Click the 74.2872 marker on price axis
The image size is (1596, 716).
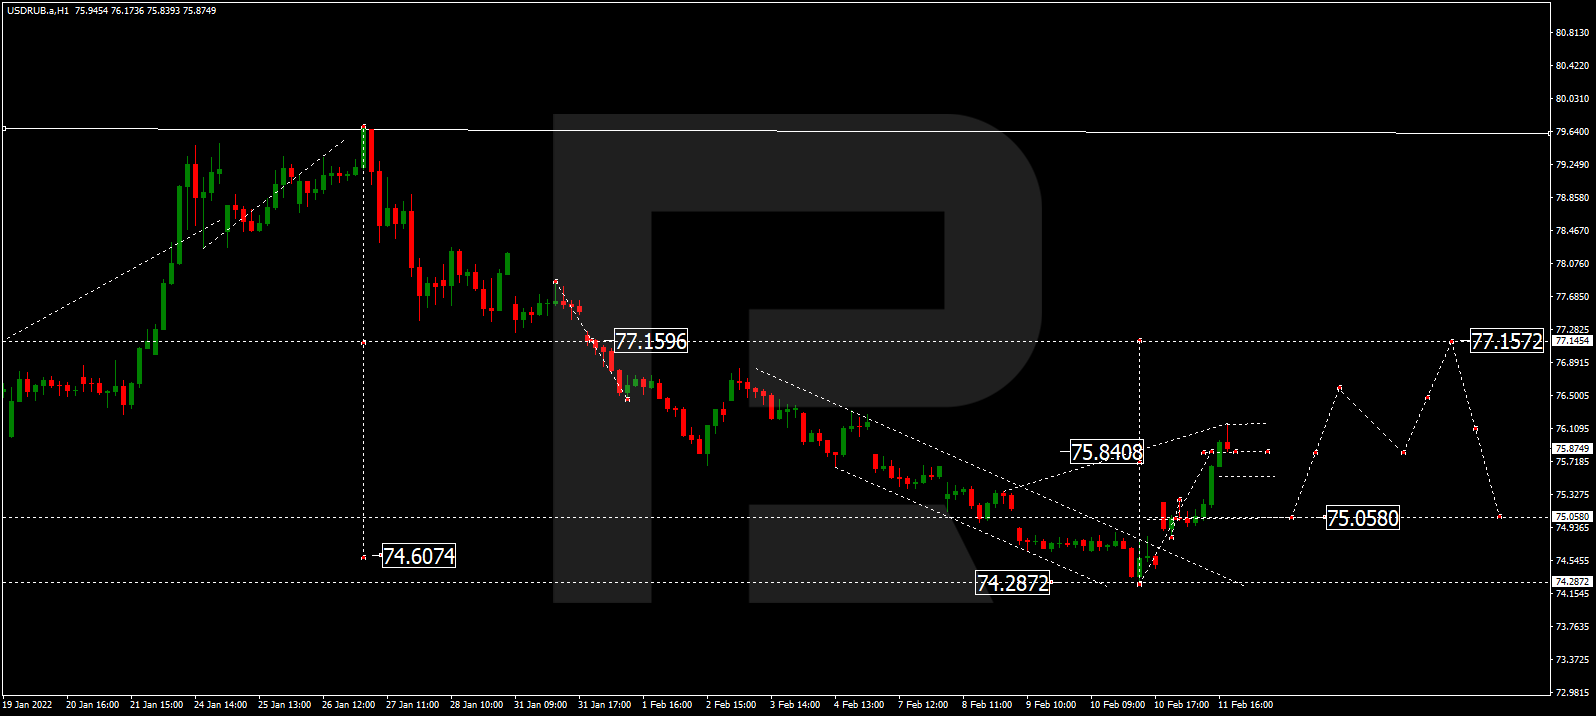[x=1571, y=582]
